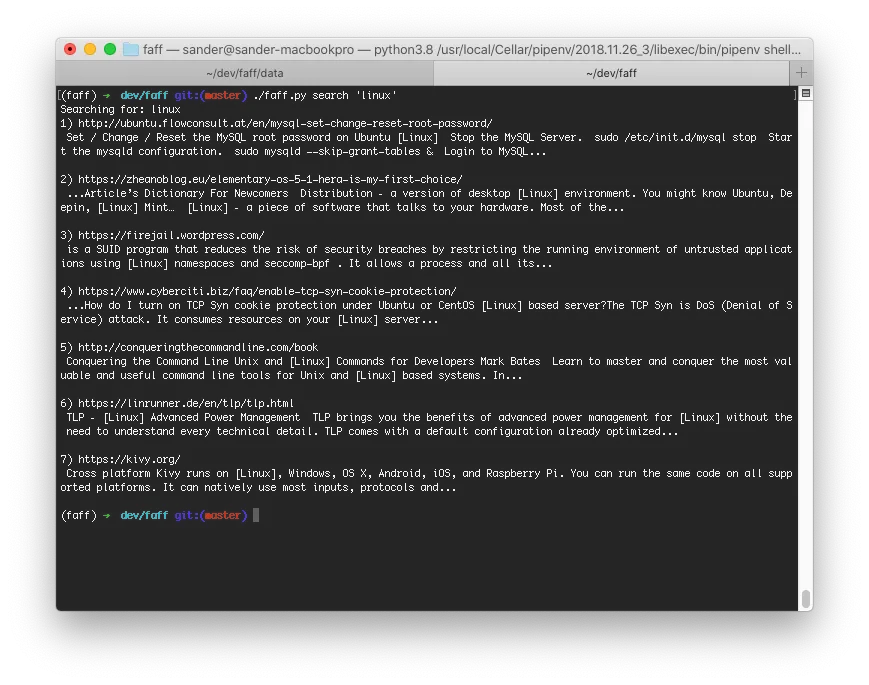Open the zheanoblog.eu elementary OS URL
This screenshot has width=869, height=685.
click(x=270, y=179)
